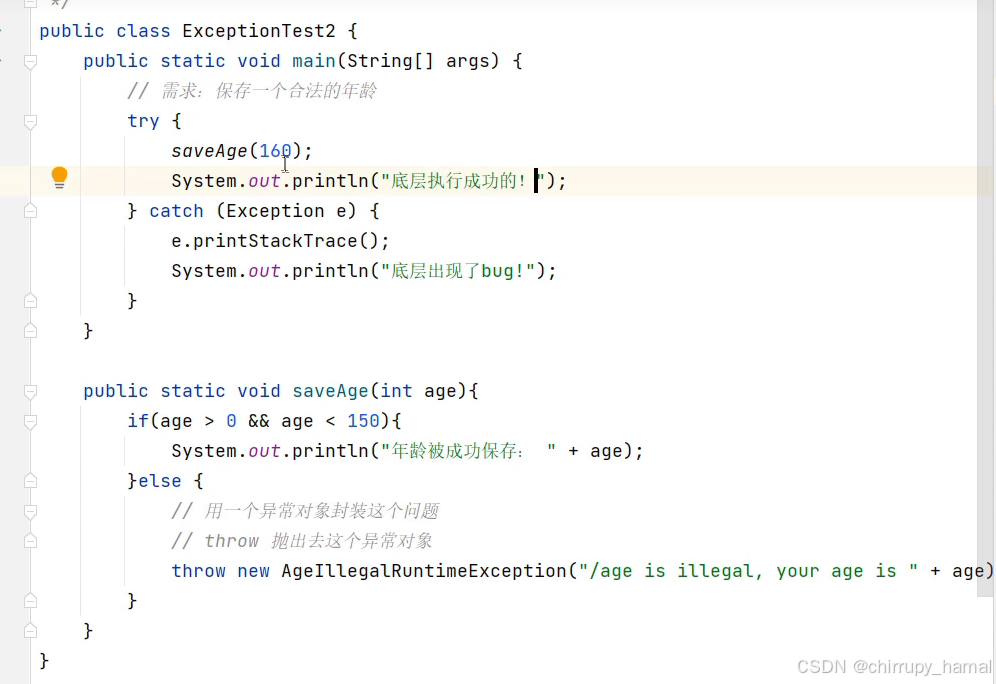This screenshot has height=684, width=996.
Task: Toggle fold marker beside the throw comment line
Action: (x=30, y=541)
